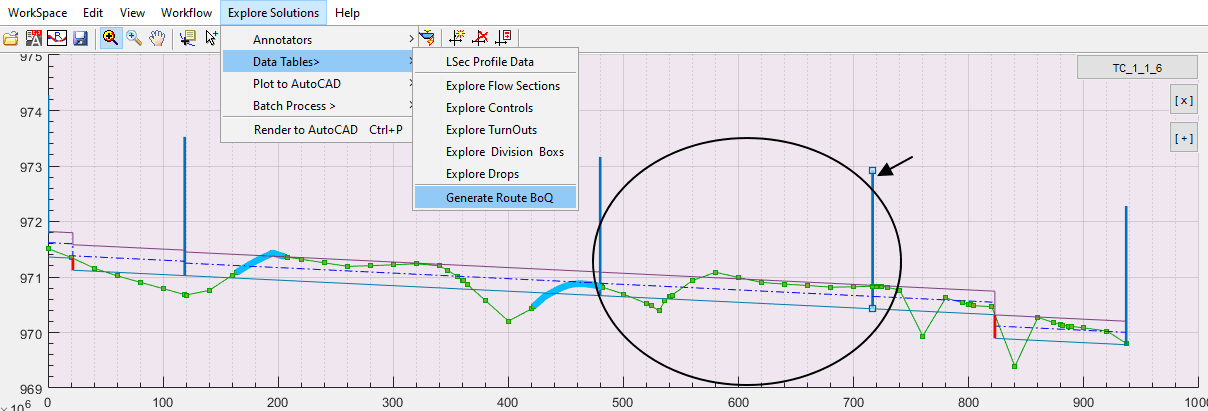Screen dimensions: 1208x411
Task: Open the Workflow menu
Action: pyautogui.click(x=186, y=13)
